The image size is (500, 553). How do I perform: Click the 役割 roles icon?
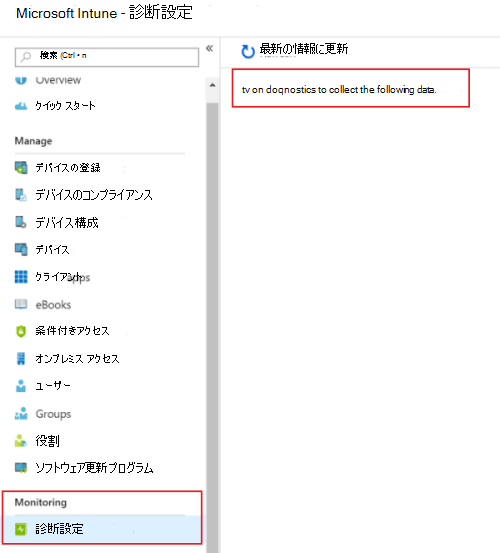tap(21, 440)
